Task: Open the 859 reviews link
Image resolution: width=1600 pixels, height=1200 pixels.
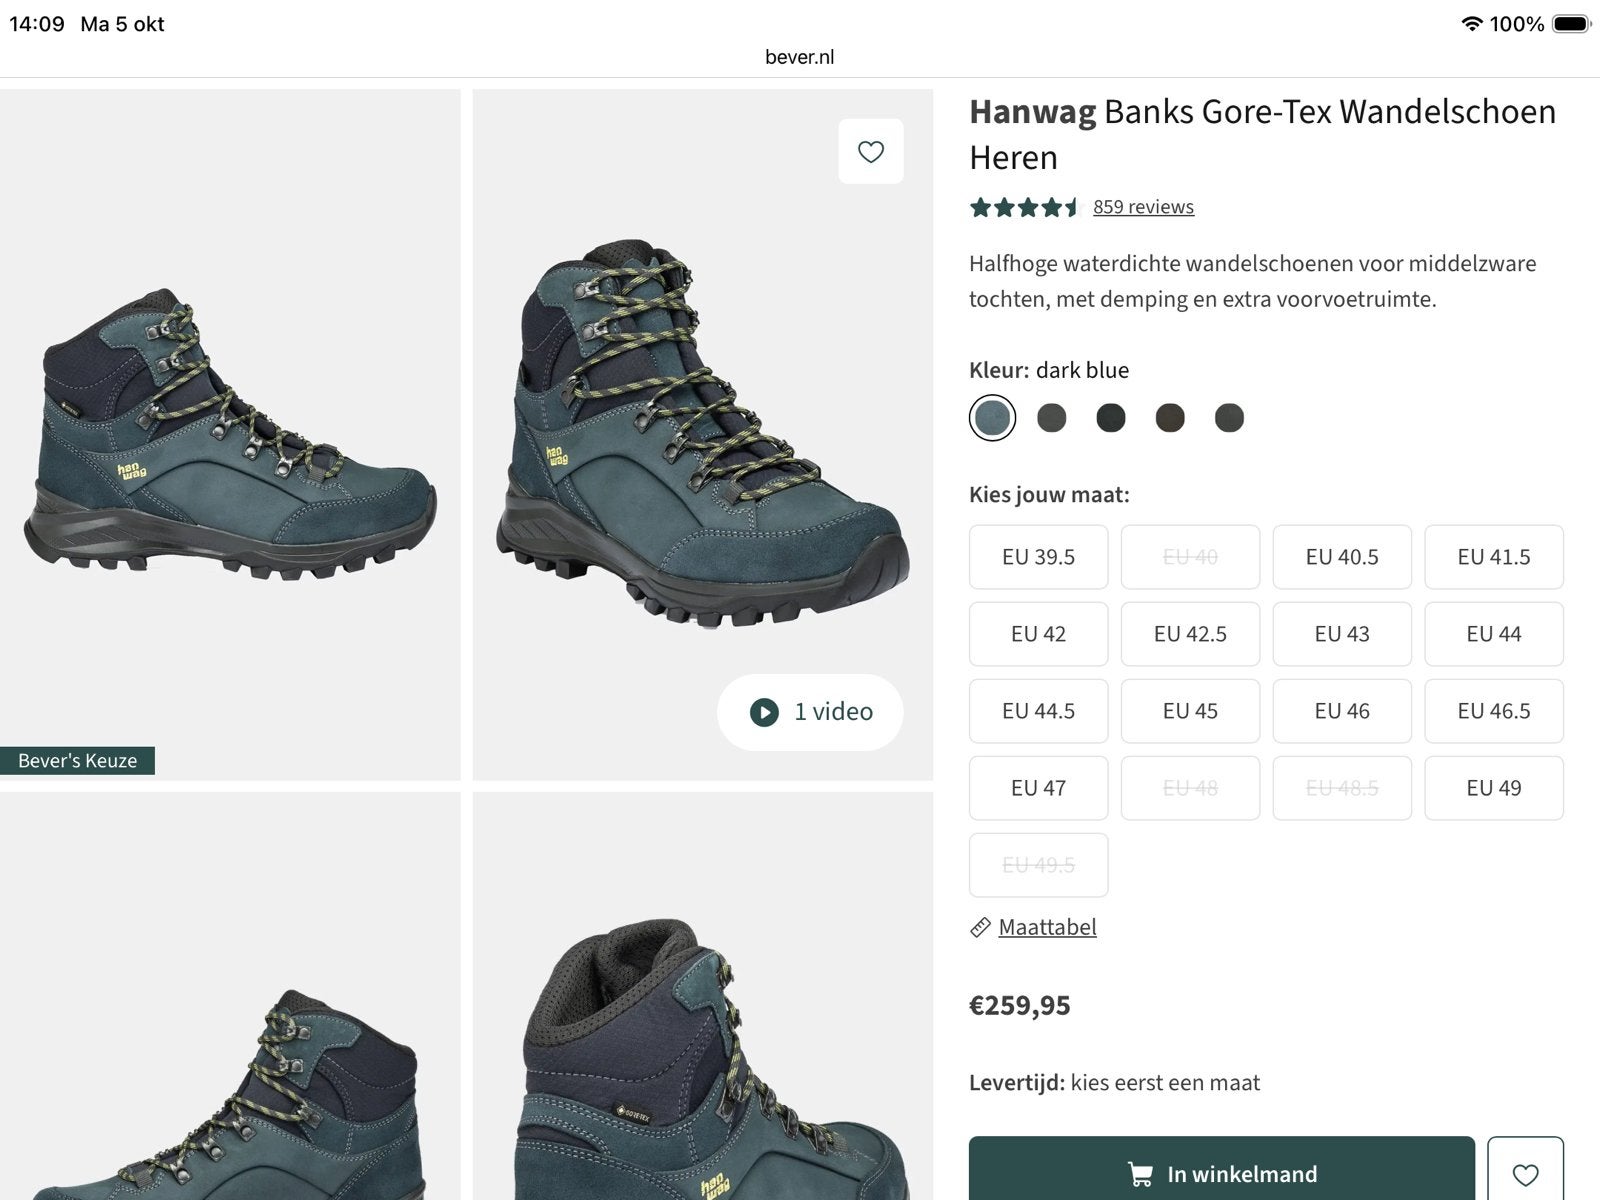Action: point(1143,207)
